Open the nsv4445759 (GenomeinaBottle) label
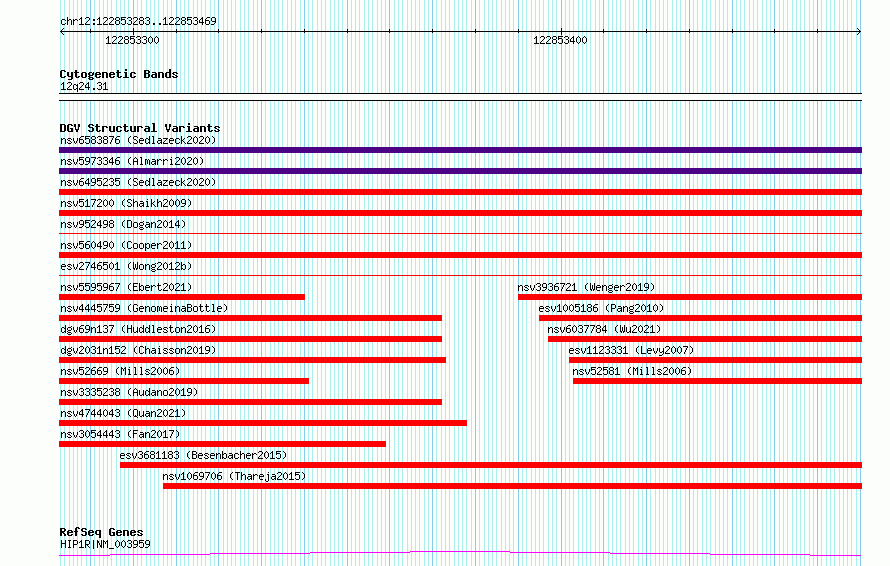 click(144, 308)
